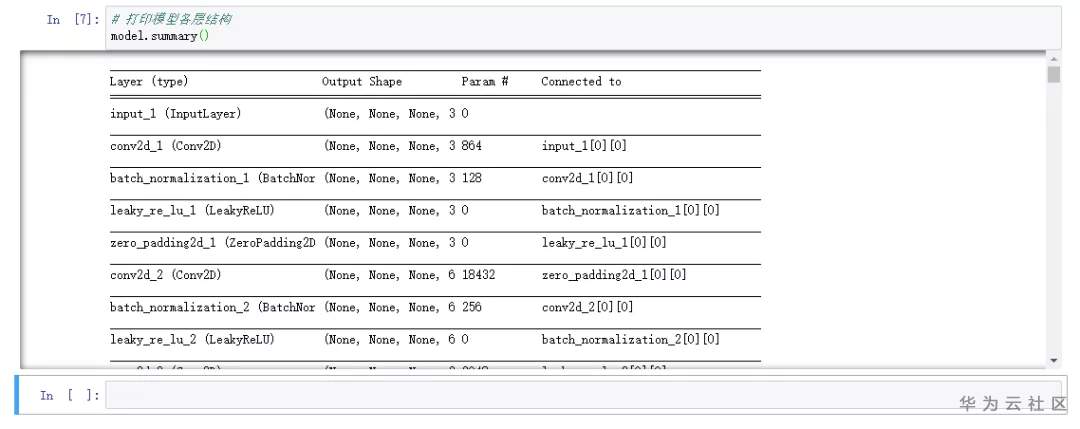This screenshot has height=429, width=1080.
Task: Click the input_1 (InputLayer) row
Action: pos(176,114)
